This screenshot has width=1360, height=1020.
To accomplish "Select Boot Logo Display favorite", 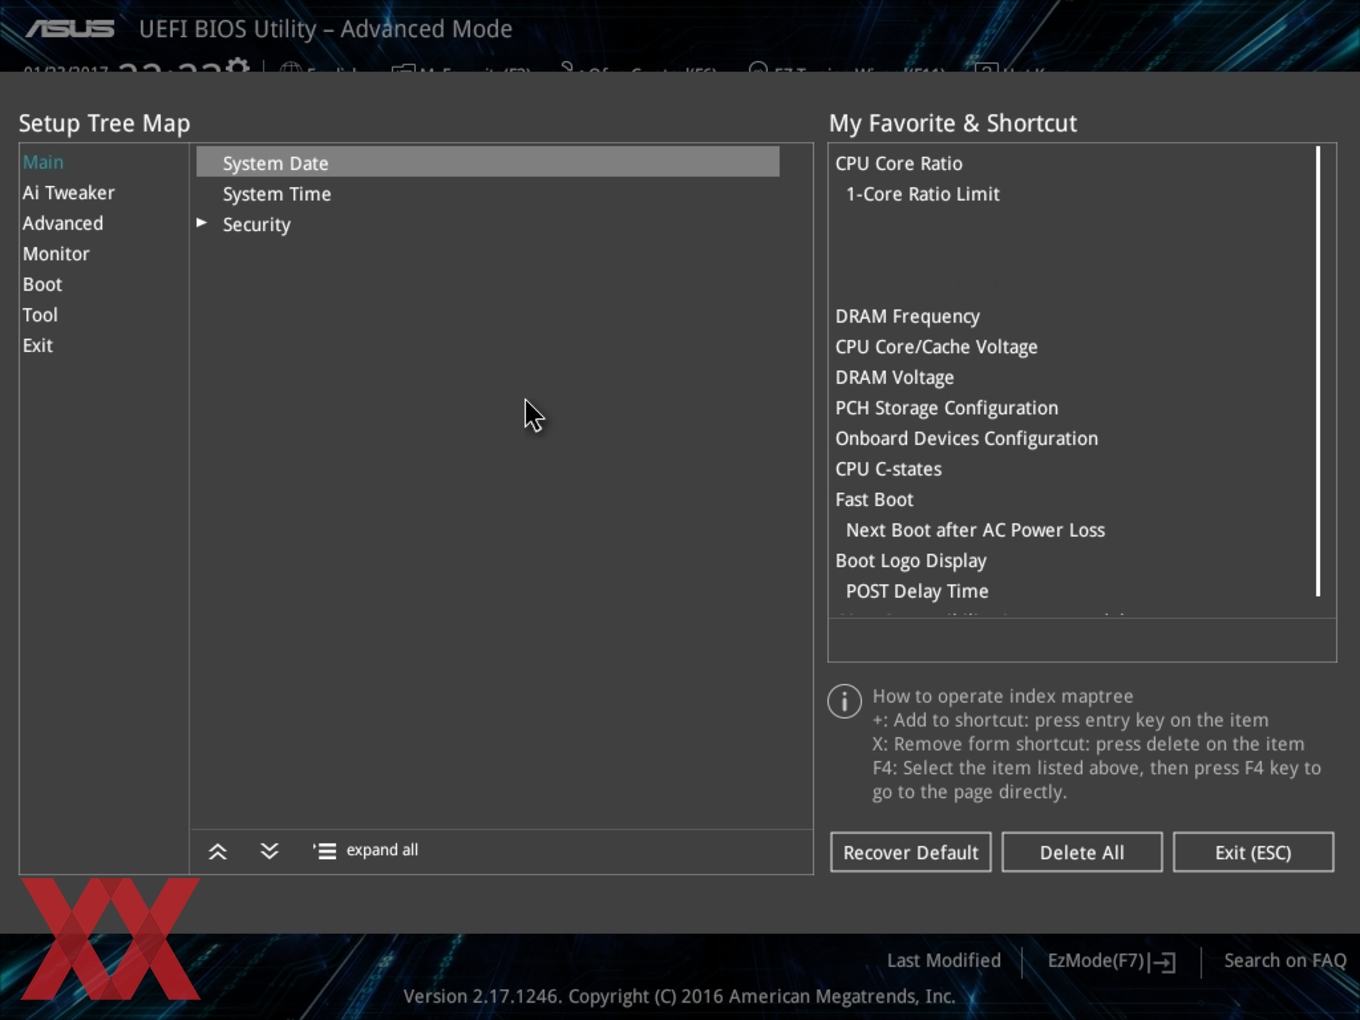I will coord(911,561).
